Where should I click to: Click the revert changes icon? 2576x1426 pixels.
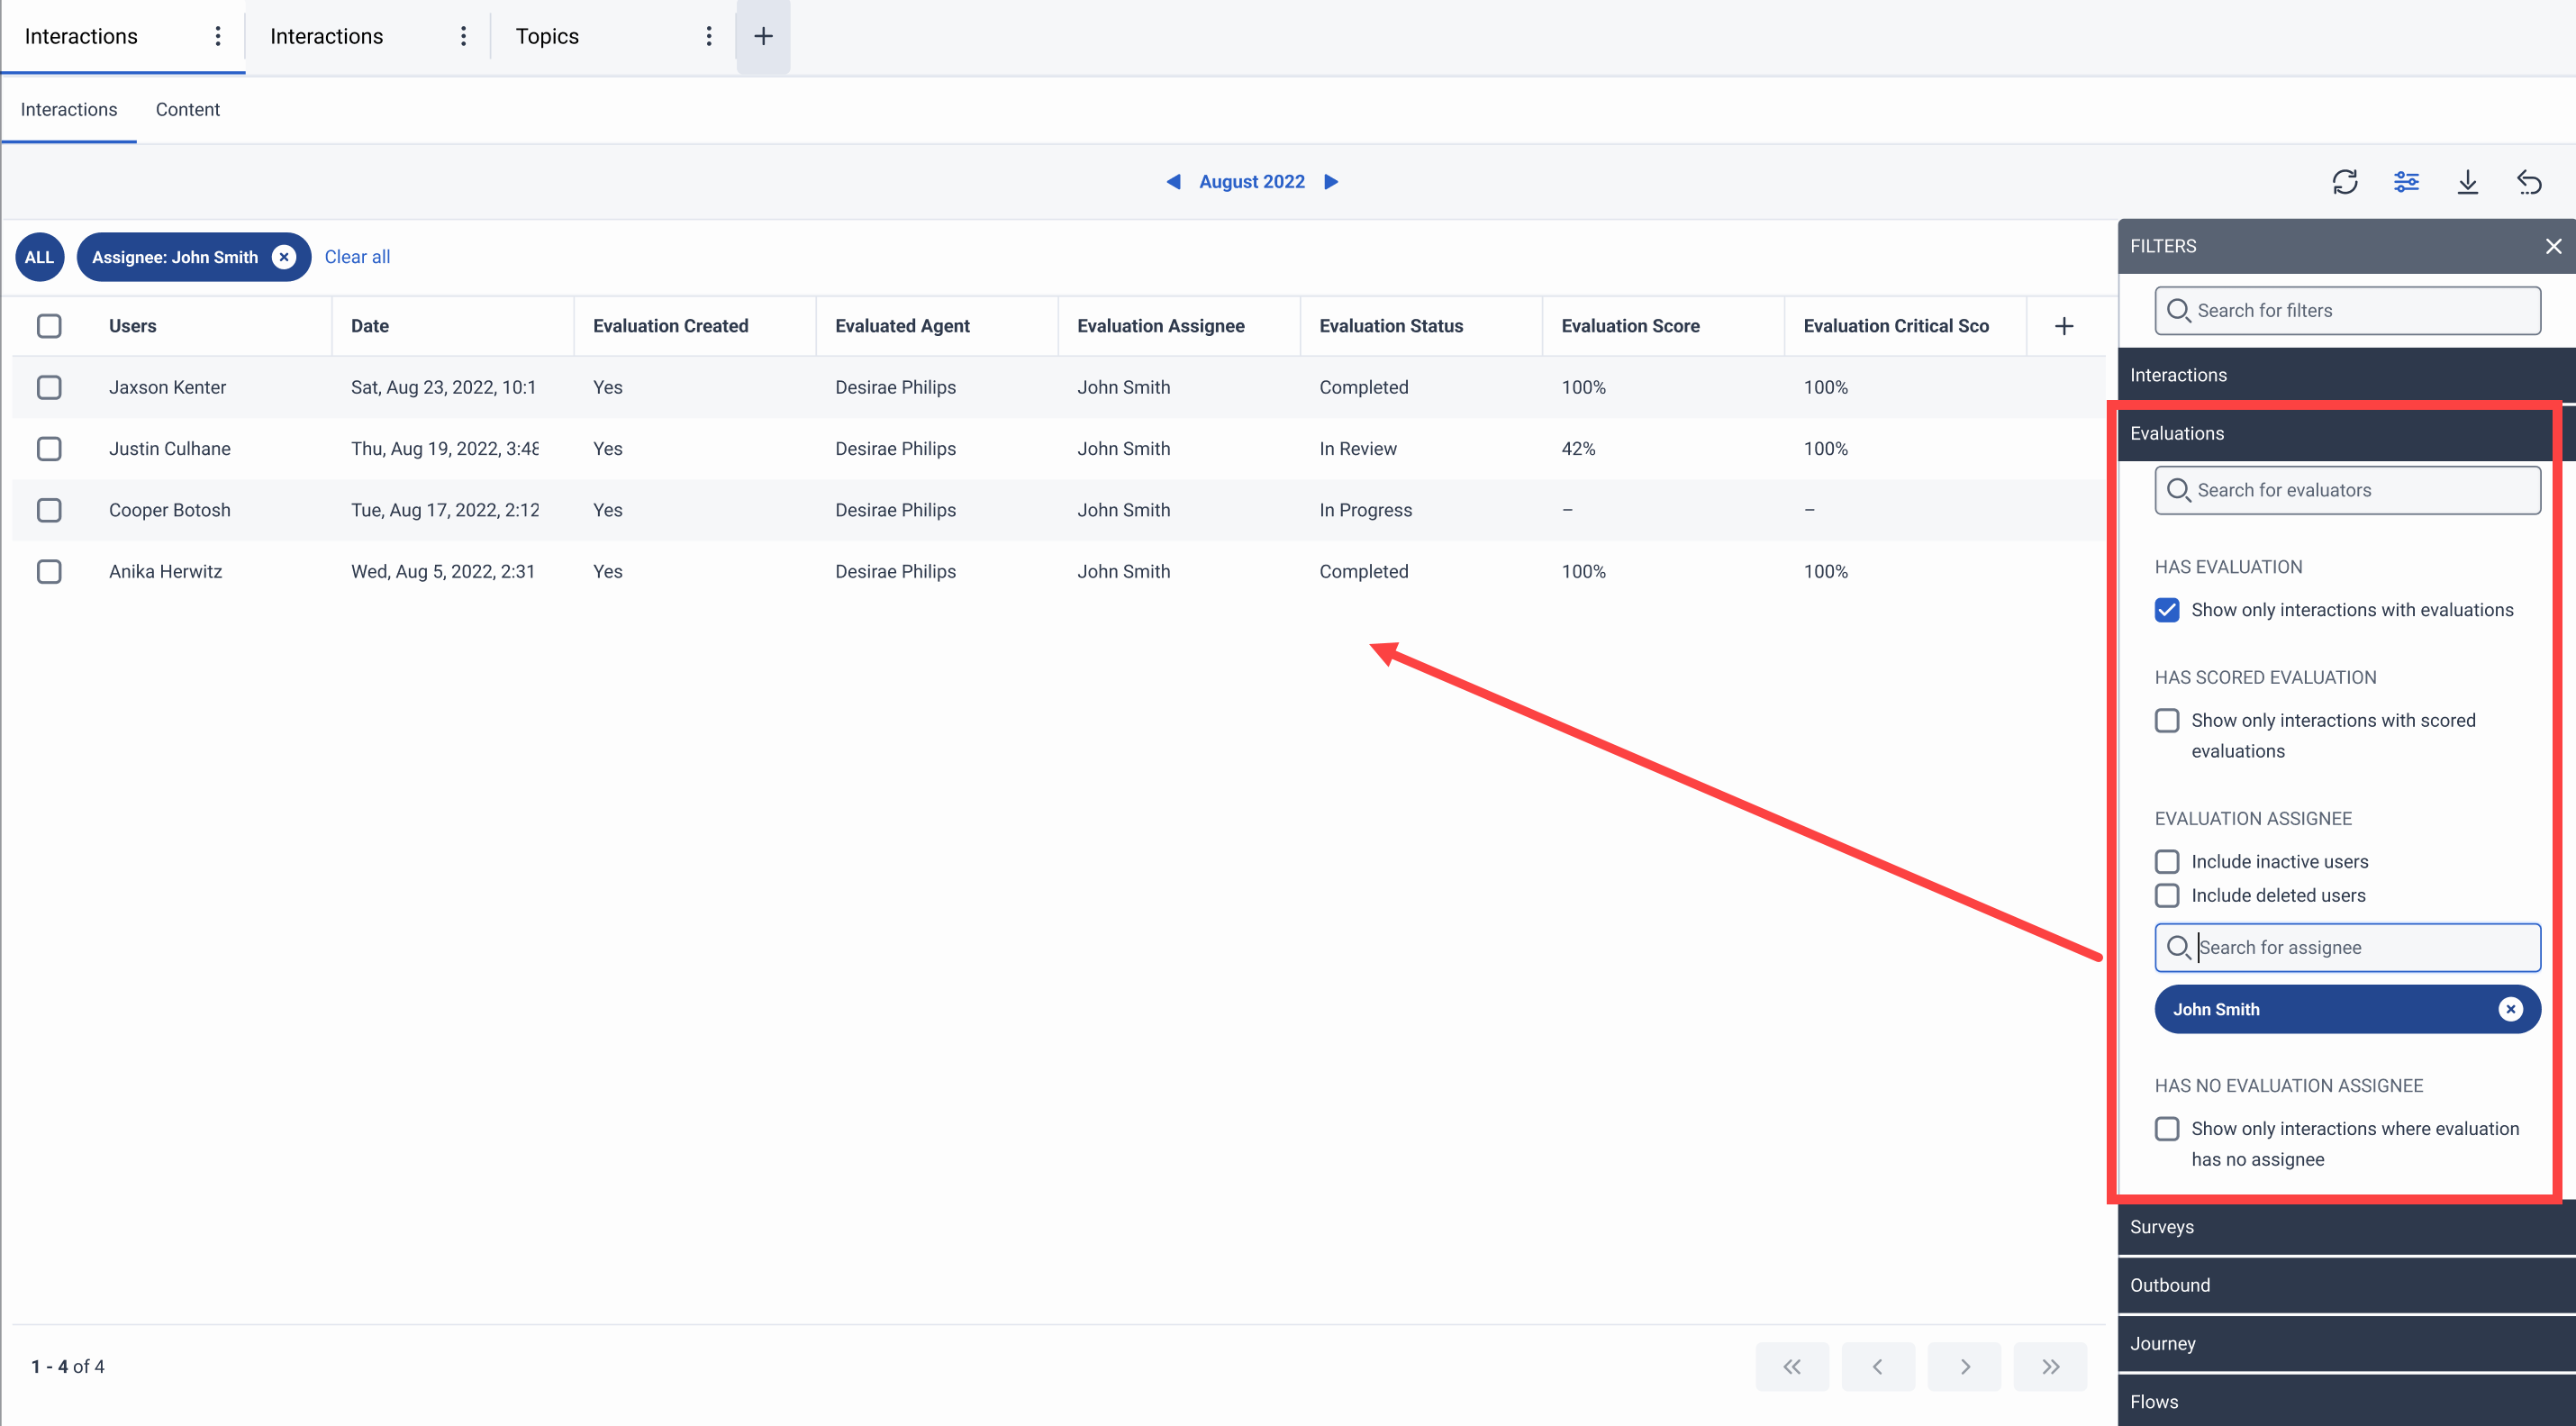pyautogui.click(x=2530, y=181)
